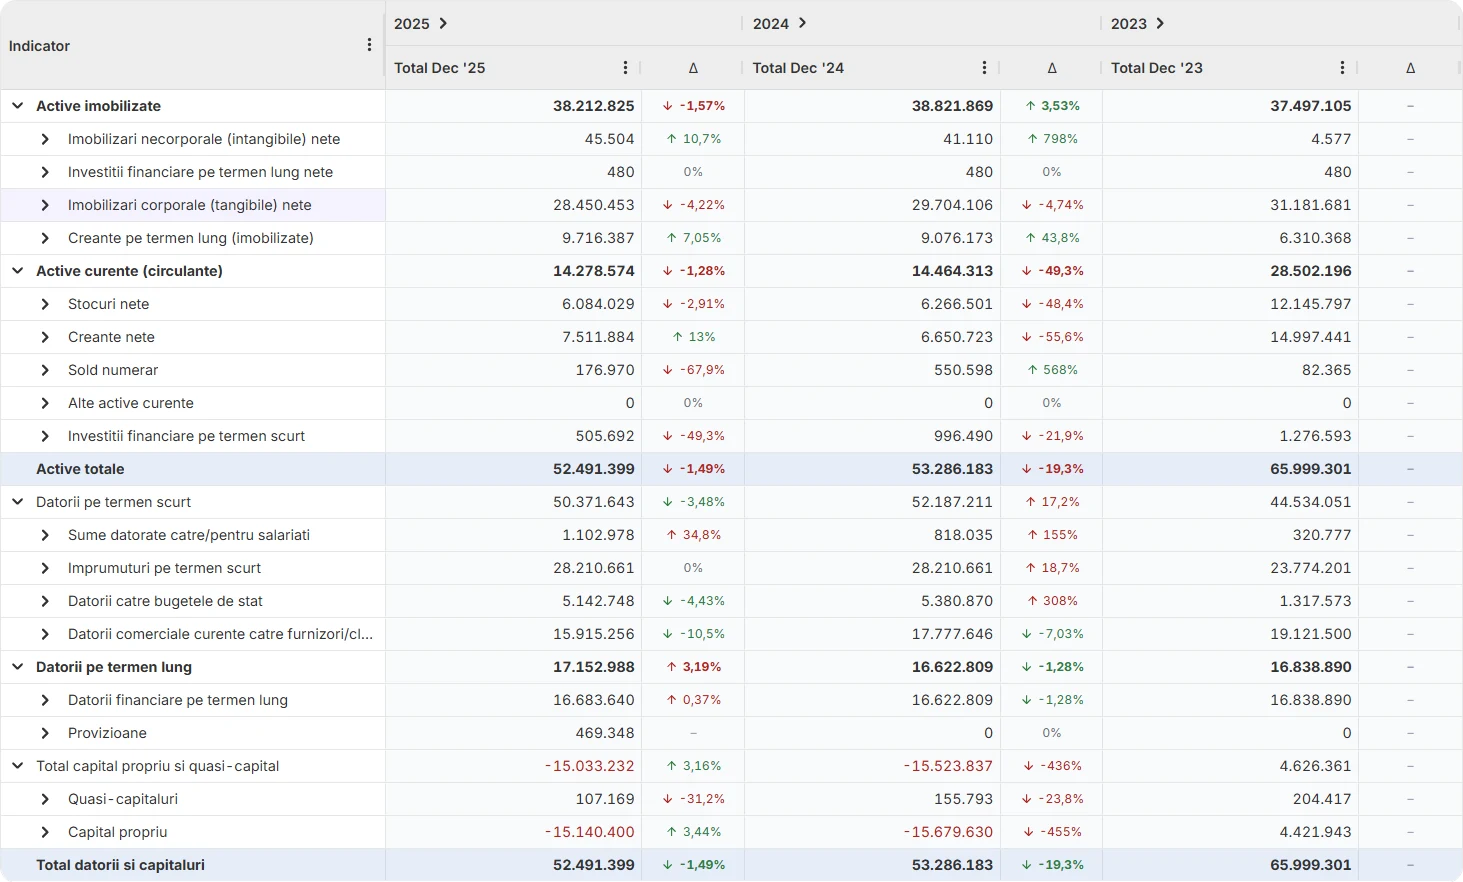The width and height of the screenshot is (1463, 882).
Task: Open Total Dec '25 column menu
Action: pos(626,68)
